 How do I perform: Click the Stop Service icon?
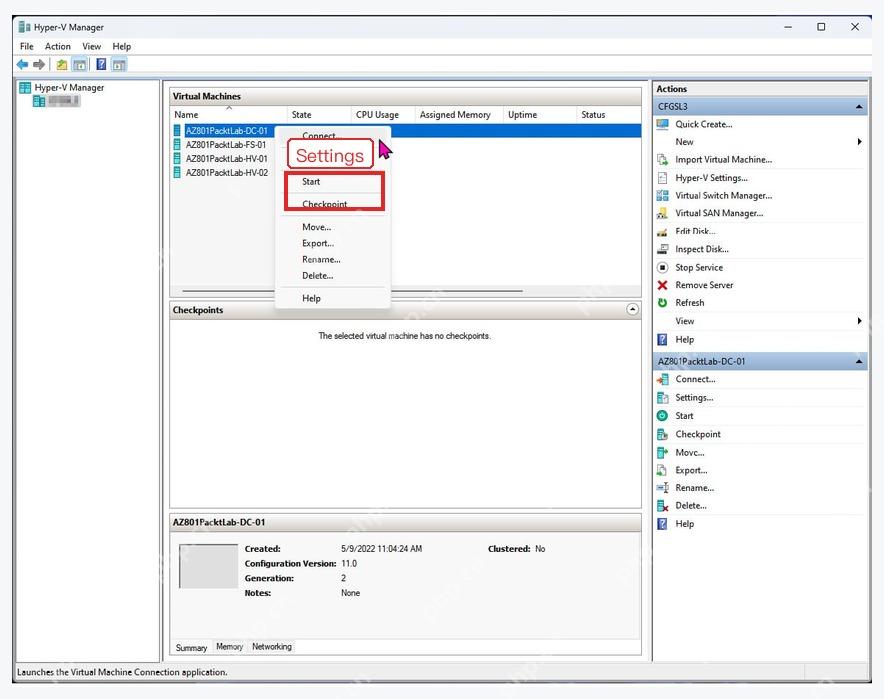point(663,268)
